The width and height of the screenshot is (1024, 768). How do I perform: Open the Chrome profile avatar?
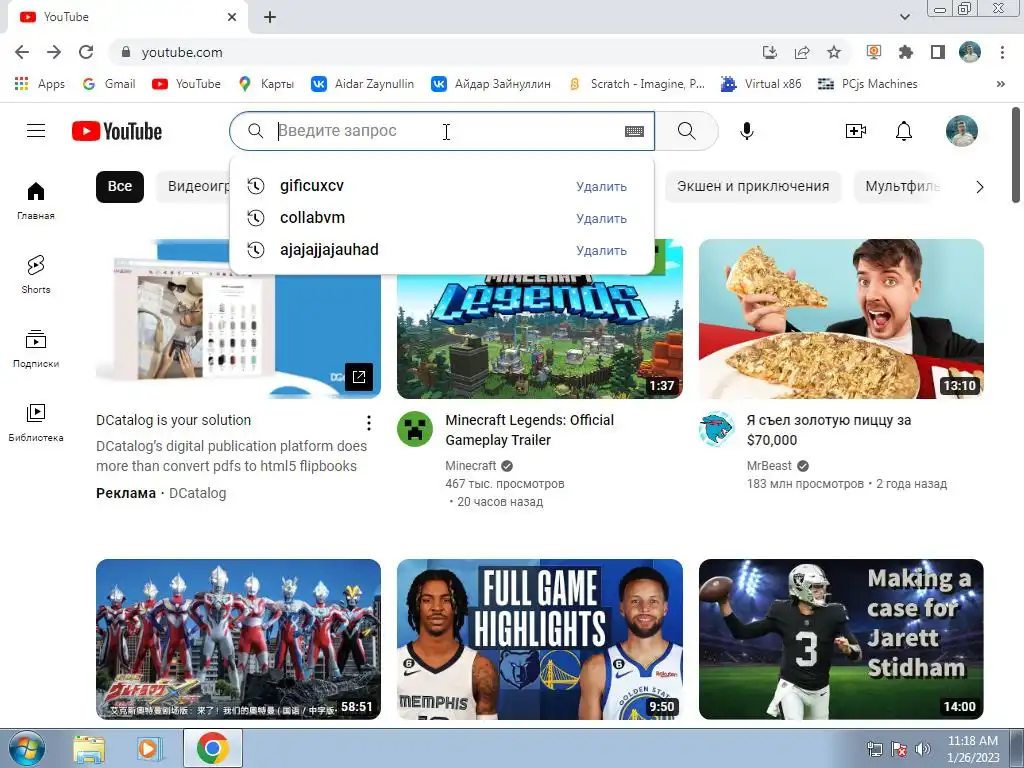click(x=970, y=52)
